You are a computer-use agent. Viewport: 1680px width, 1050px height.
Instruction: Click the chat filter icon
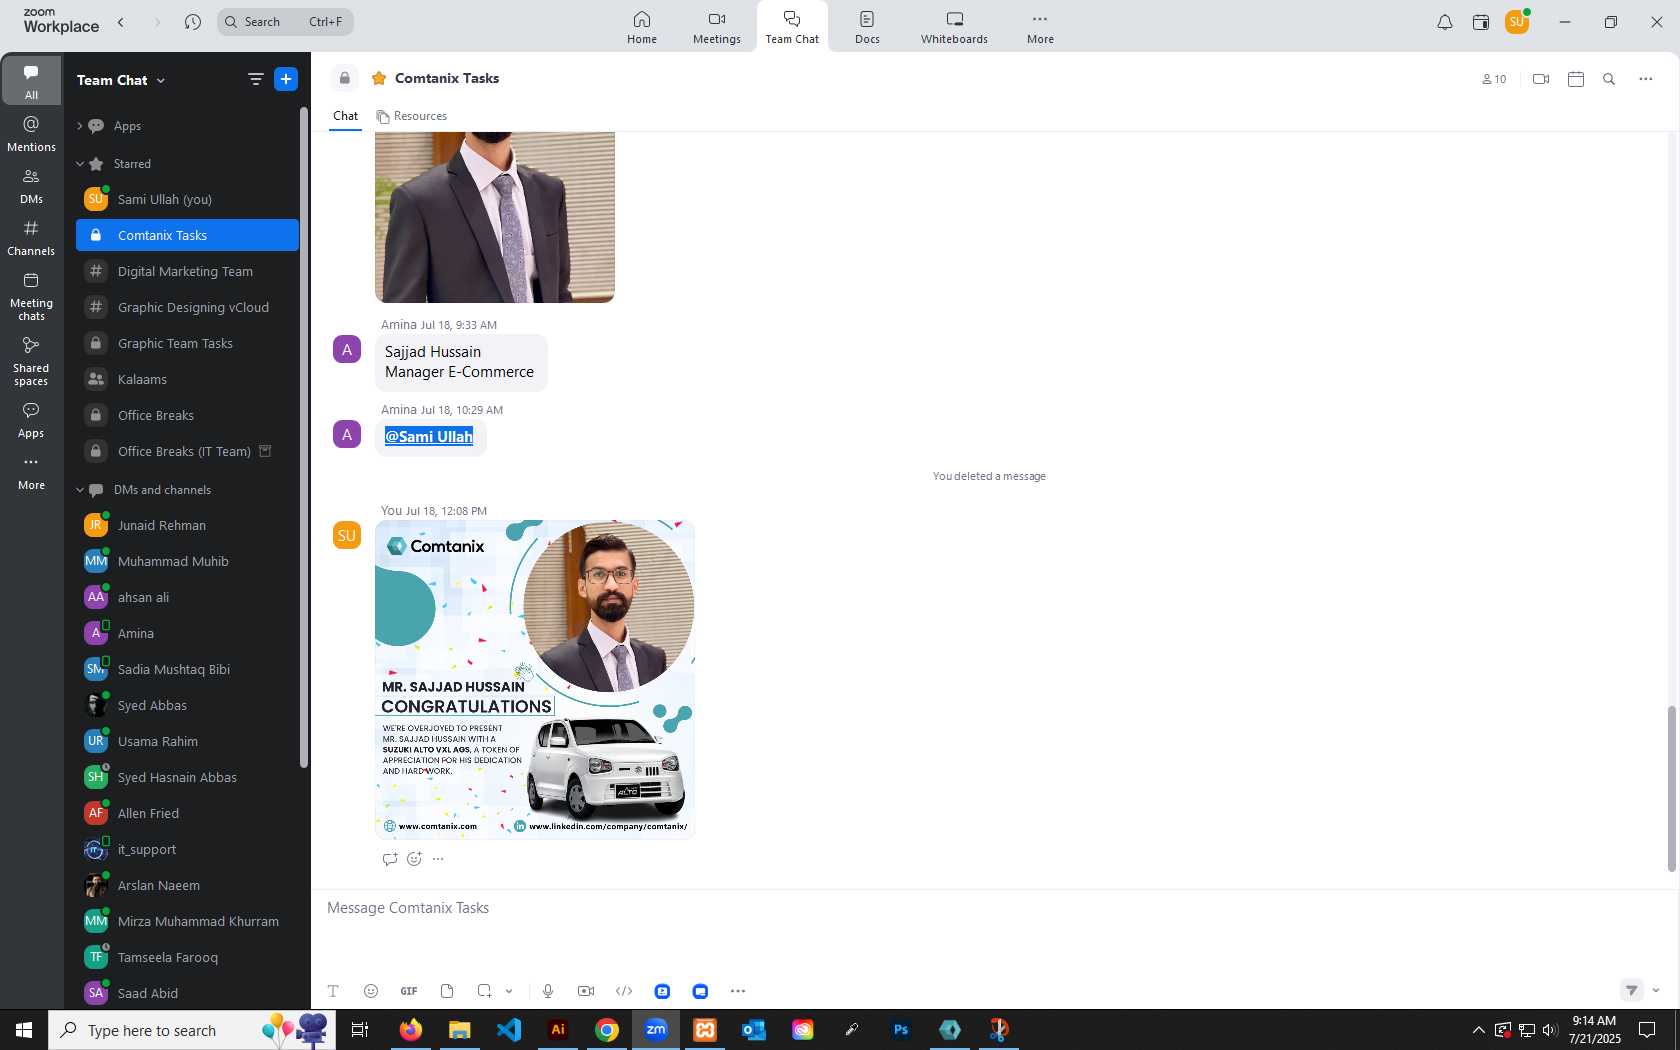pos(256,79)
